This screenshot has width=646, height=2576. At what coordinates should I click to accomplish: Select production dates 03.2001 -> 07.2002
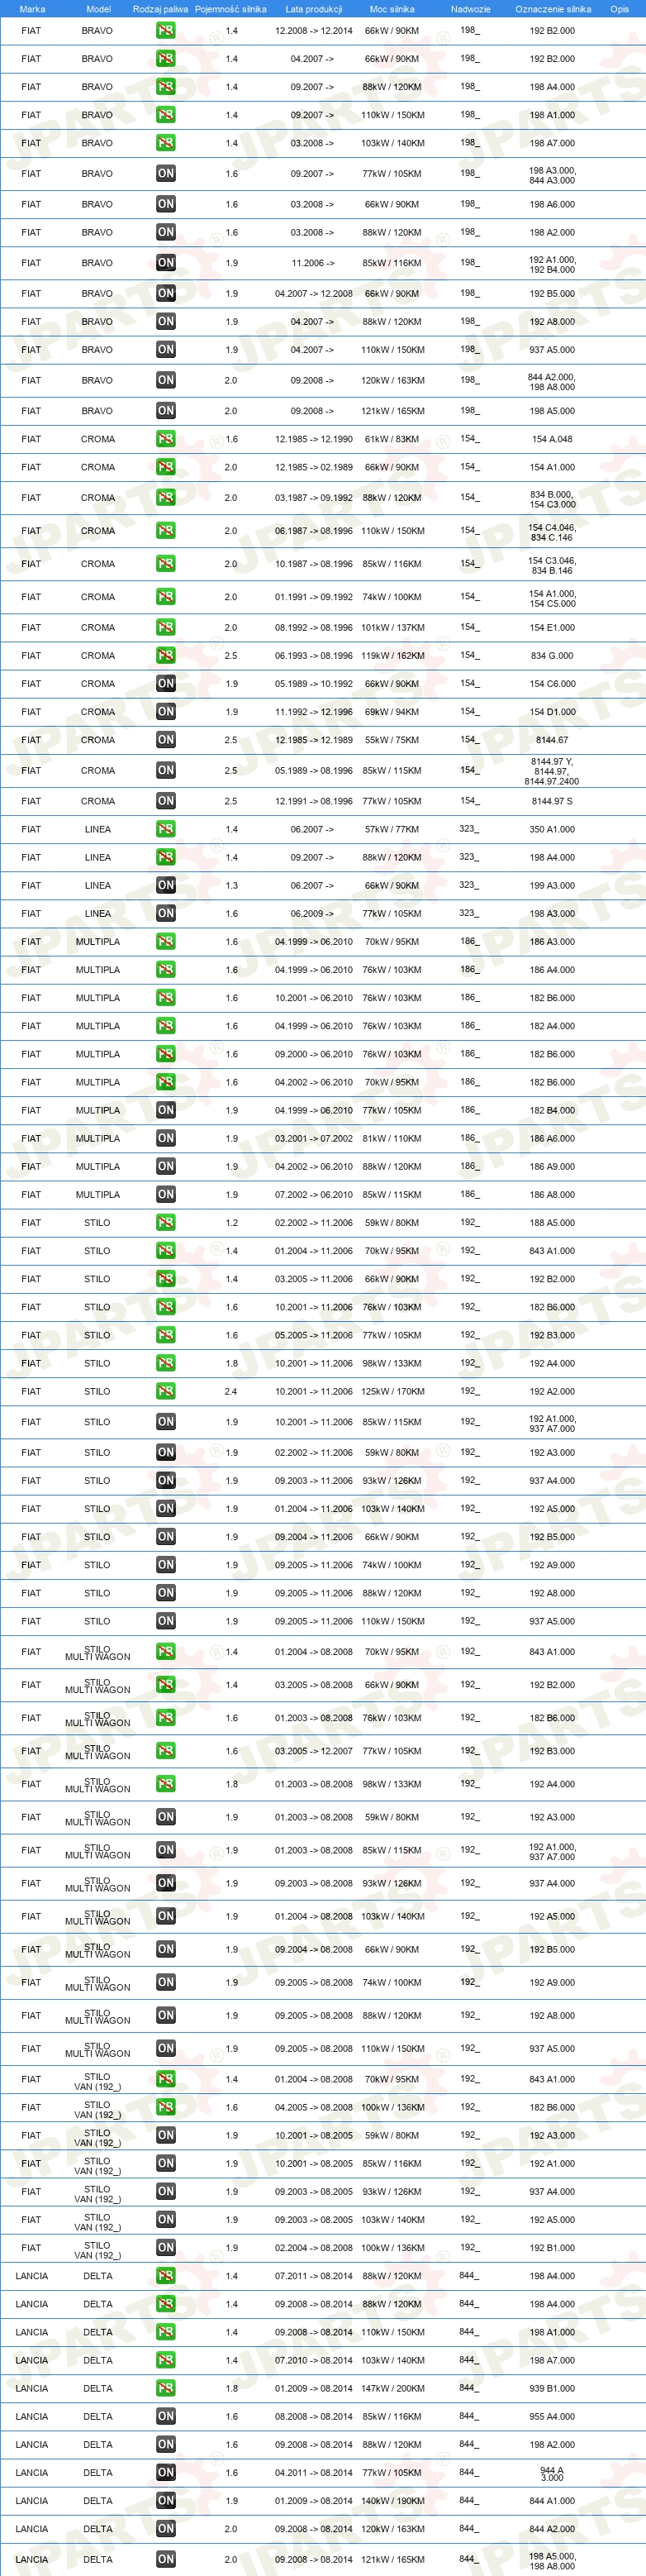(x=314, y=1138)
